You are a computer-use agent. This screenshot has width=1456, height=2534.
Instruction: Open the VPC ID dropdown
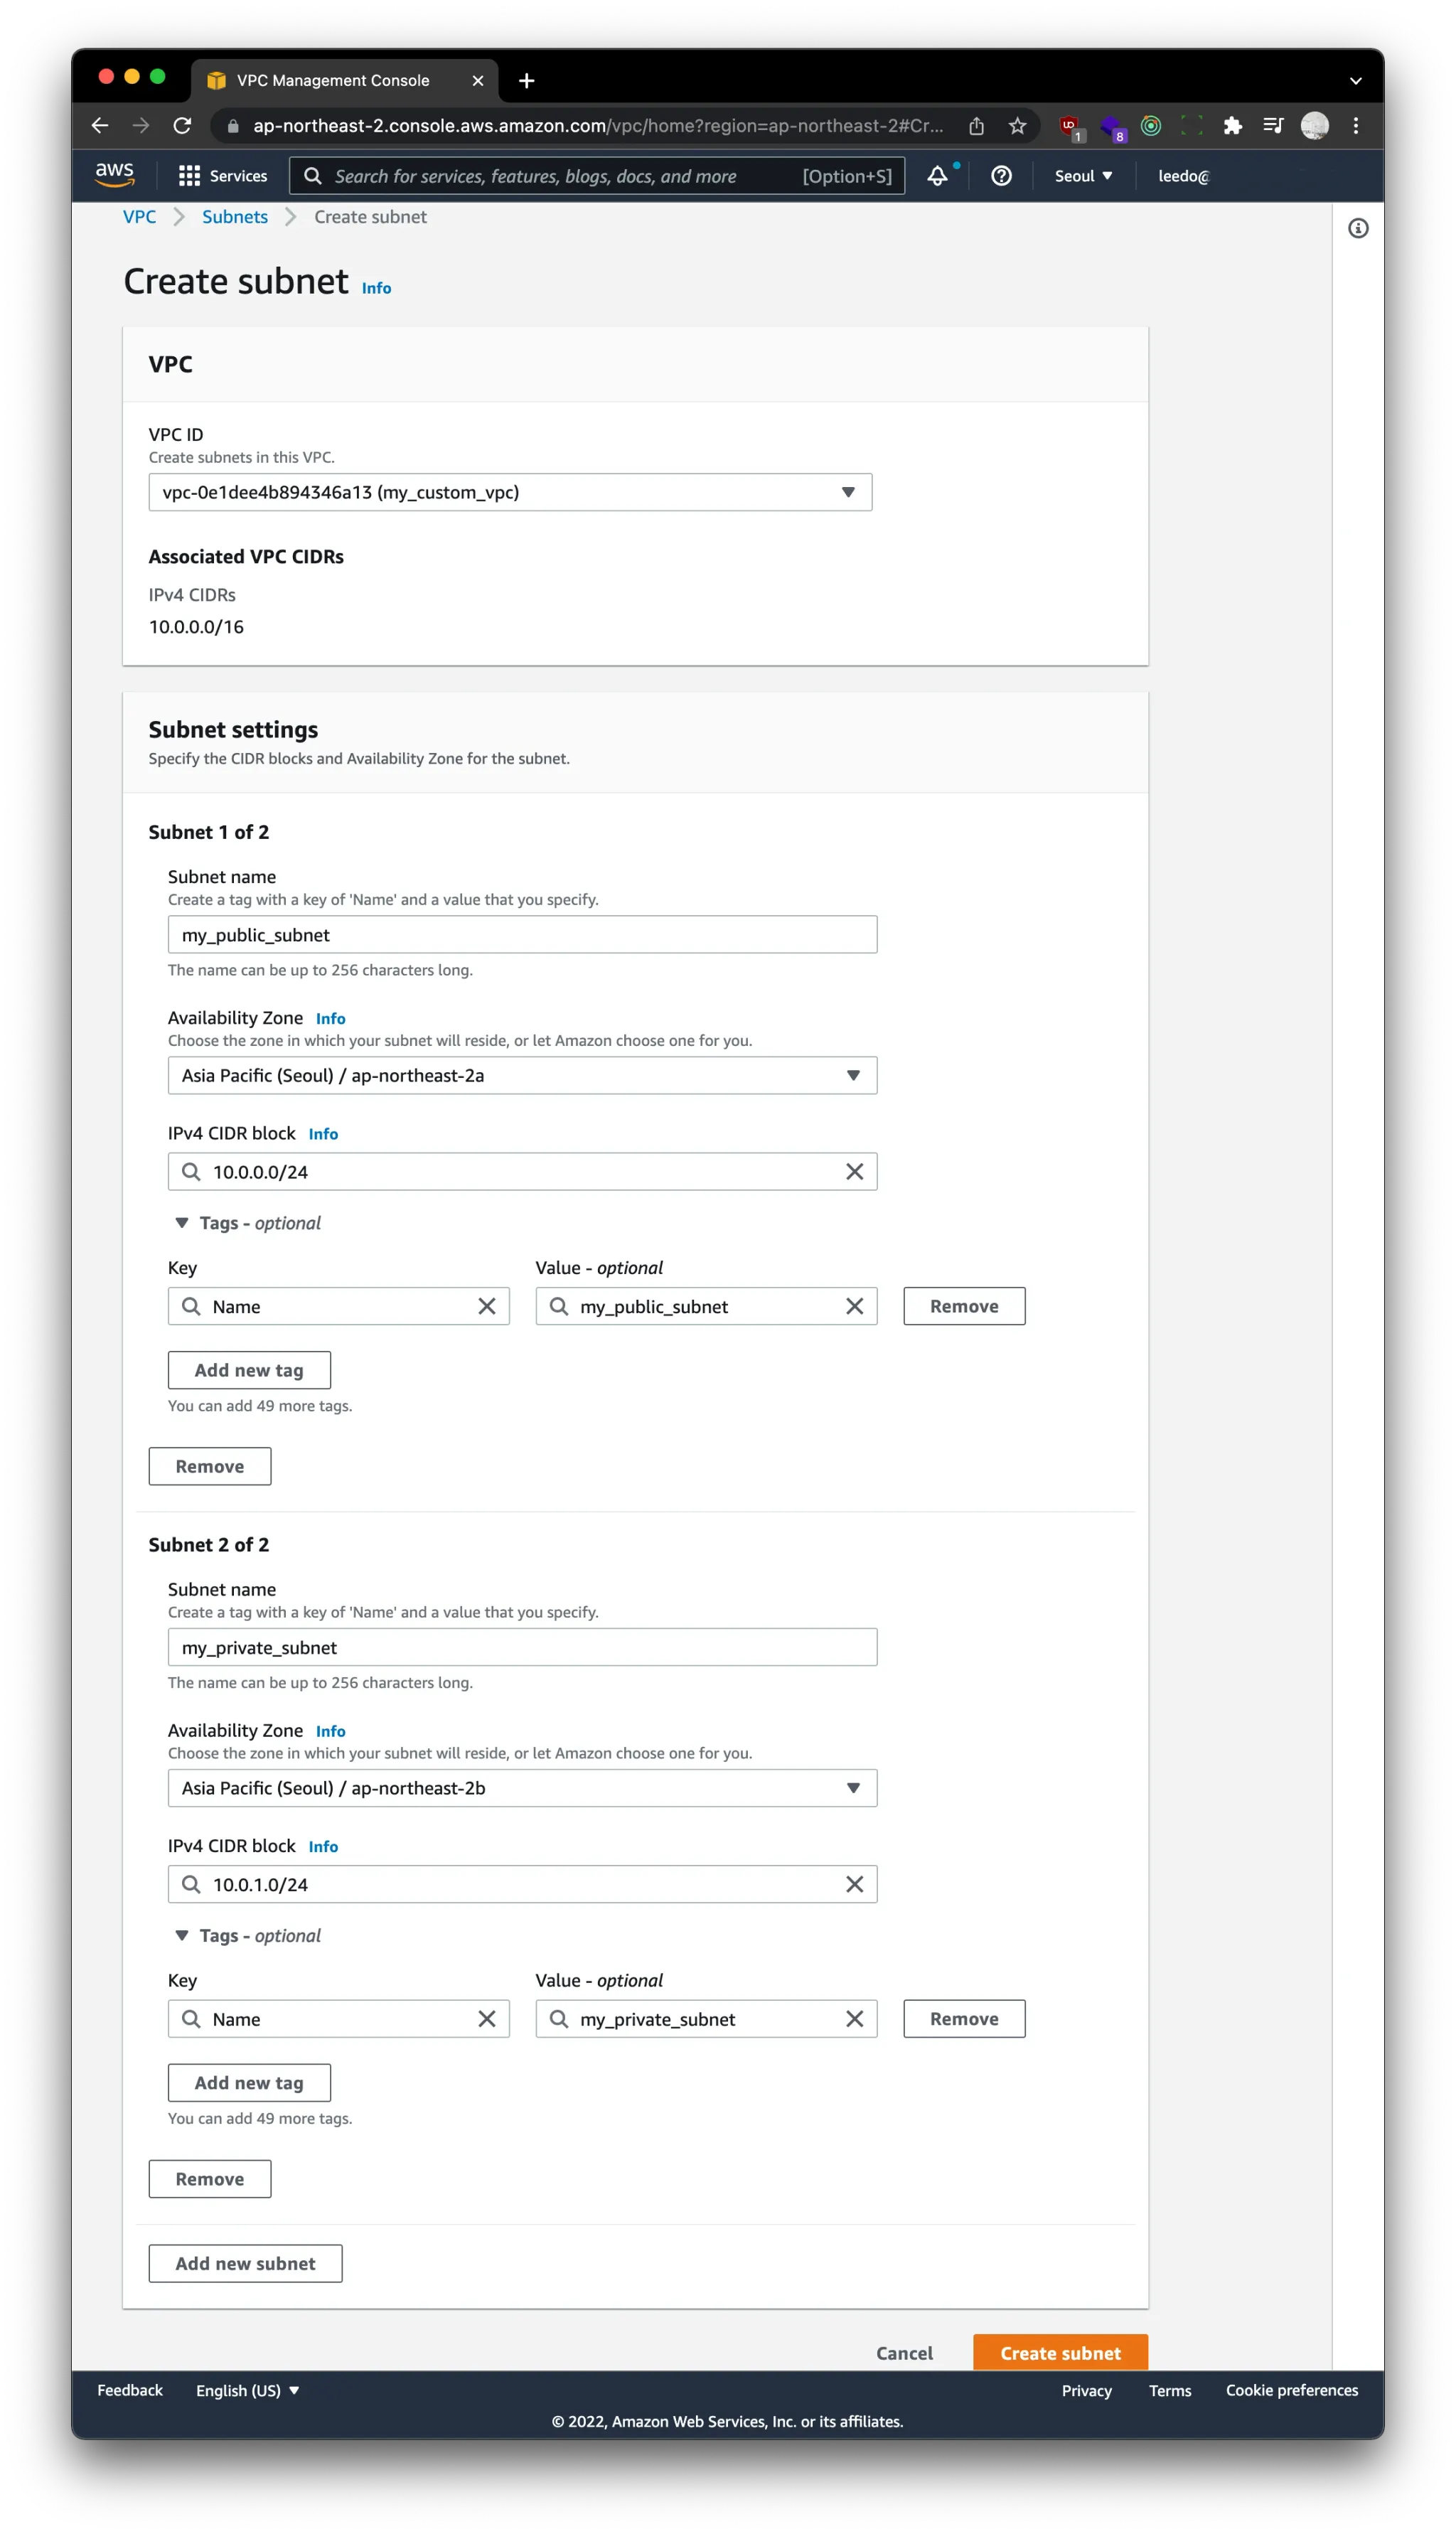pyautogui.click(x=510, y=492)
